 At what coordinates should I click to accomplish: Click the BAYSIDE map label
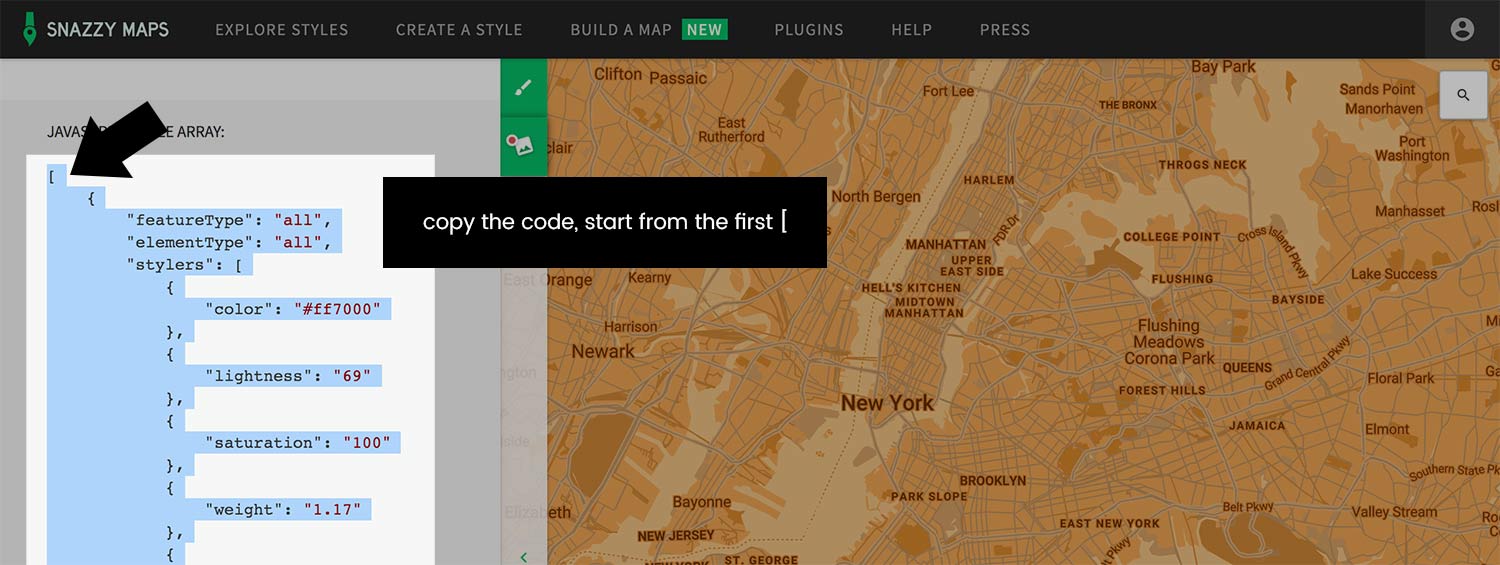[x=1298, y=299]
